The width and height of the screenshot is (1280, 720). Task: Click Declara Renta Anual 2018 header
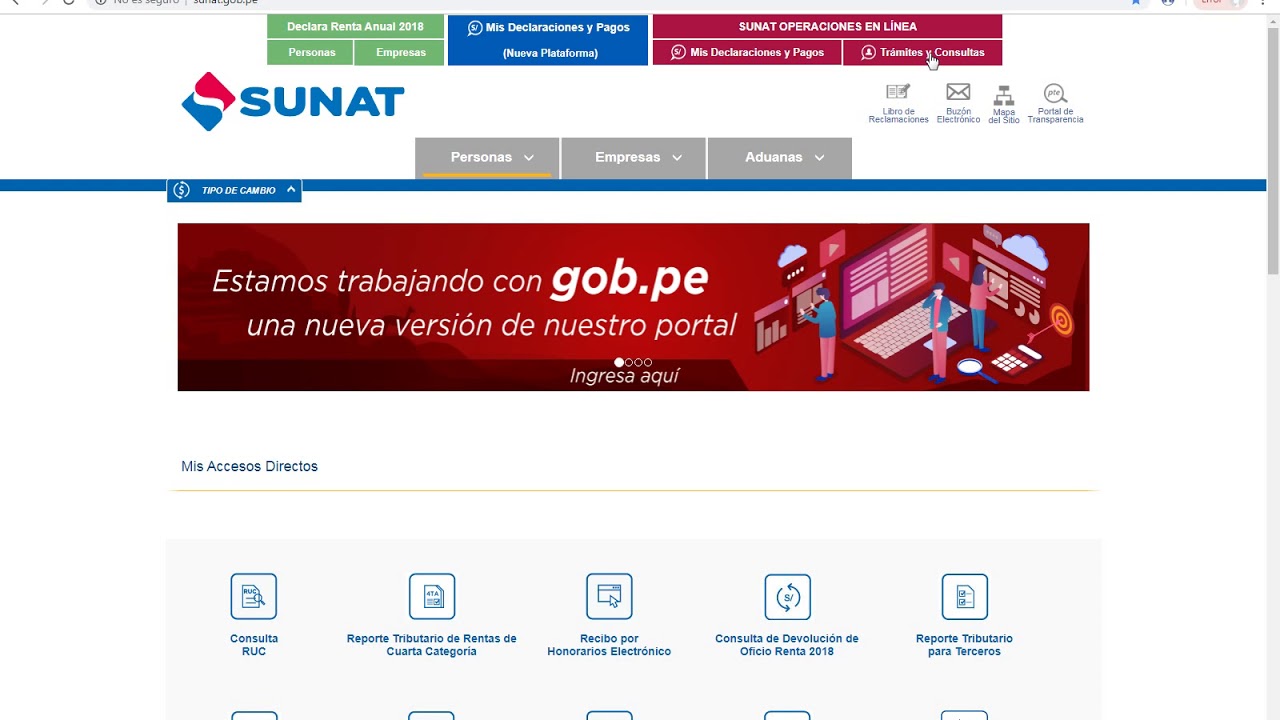point(355,27)
